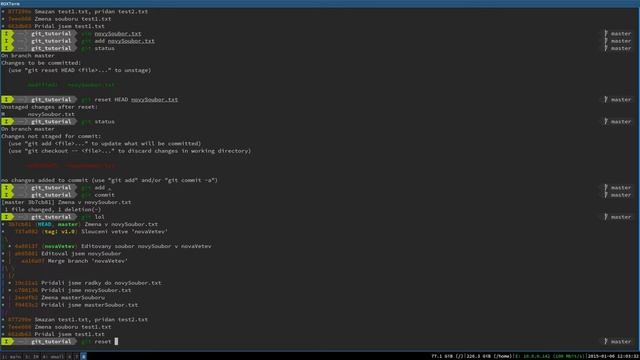Select the highlighted active workspace in the status bar

tap(83, 356)
